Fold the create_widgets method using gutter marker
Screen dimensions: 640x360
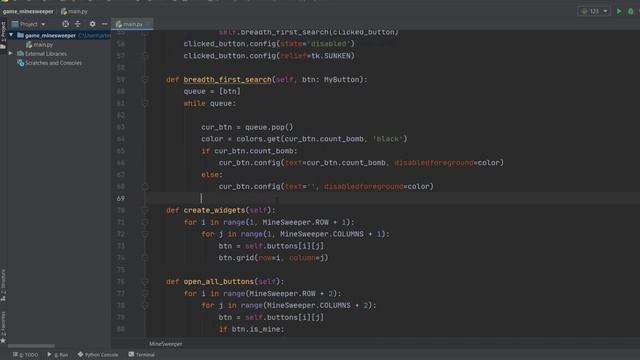[145, 210]
